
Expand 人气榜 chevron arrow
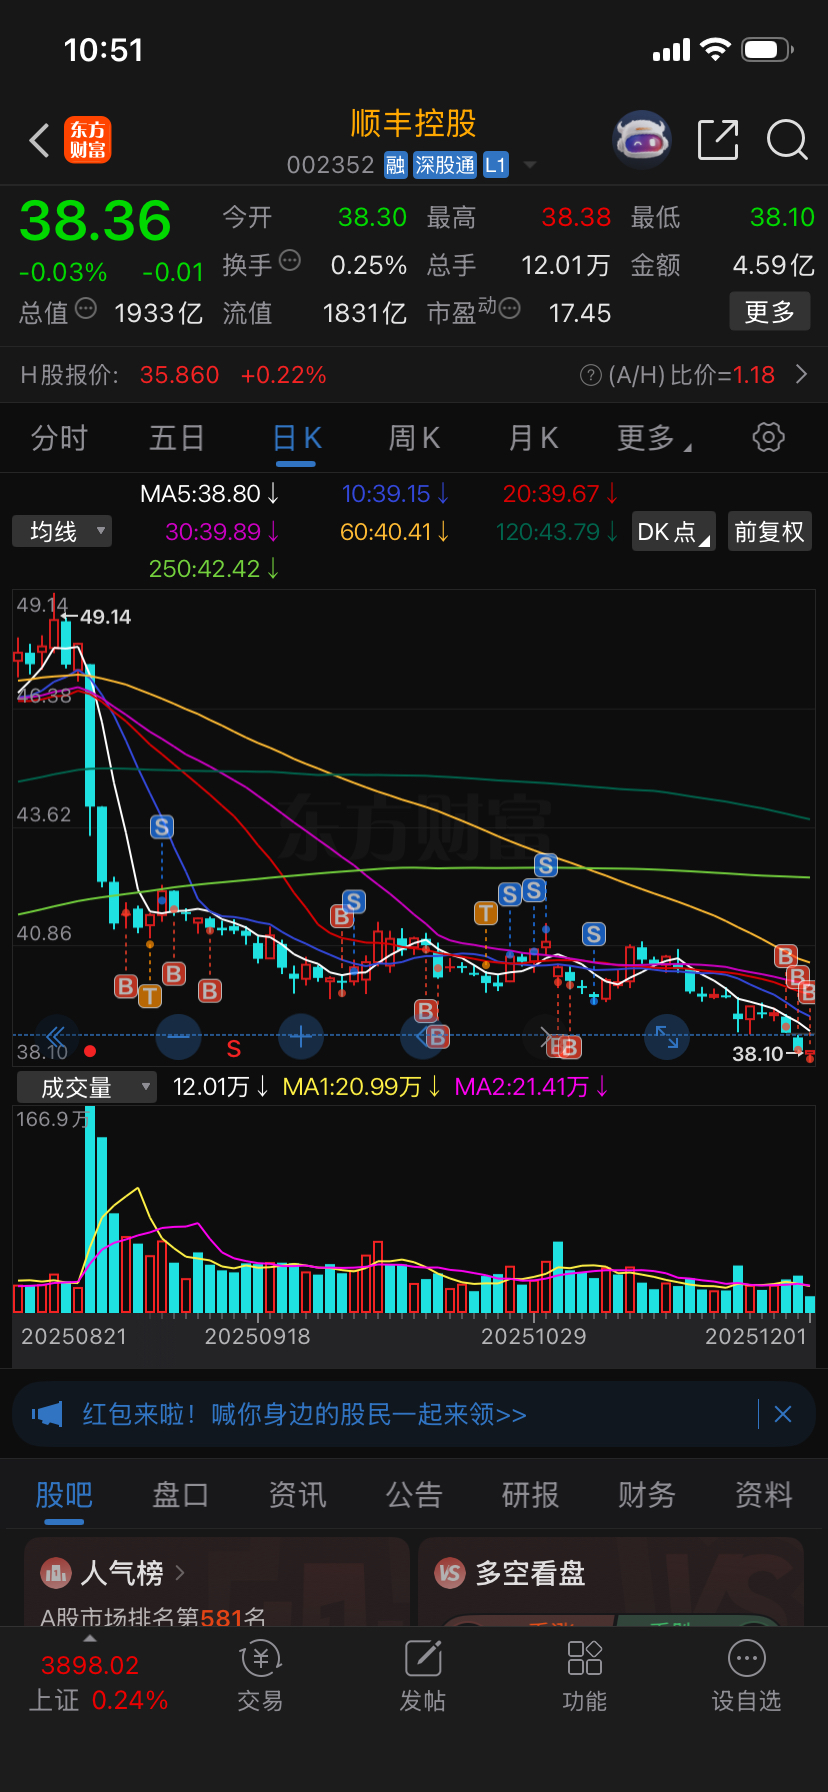(180, 1573)
